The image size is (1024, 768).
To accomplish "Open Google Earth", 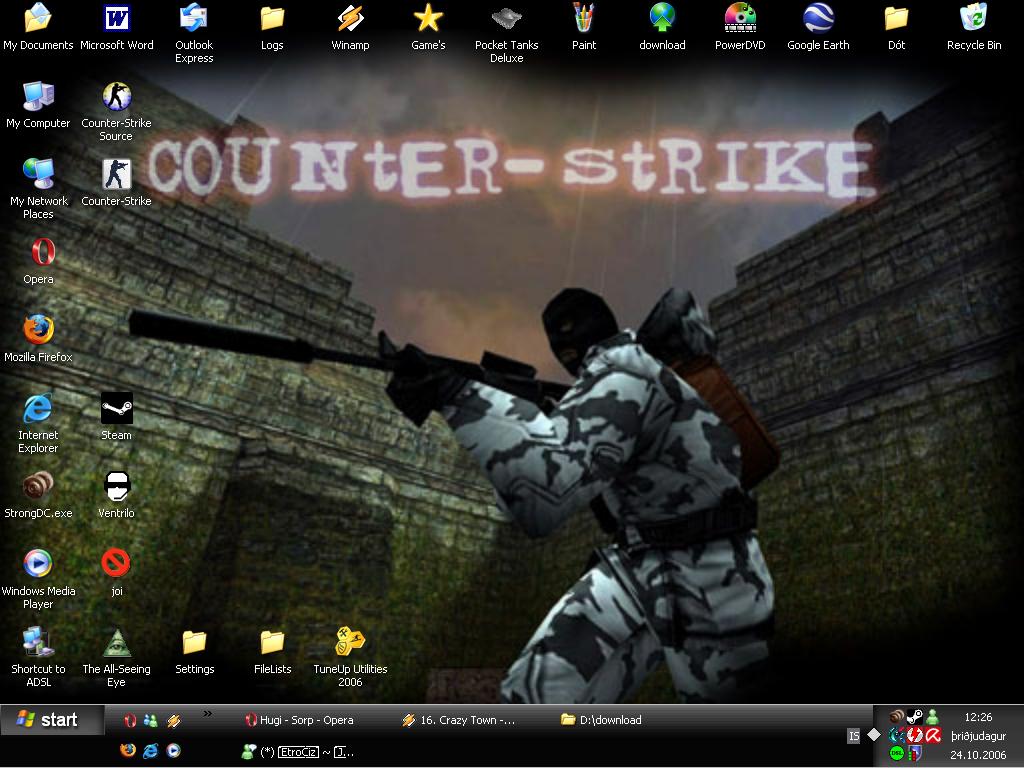I will click(818, 27).
